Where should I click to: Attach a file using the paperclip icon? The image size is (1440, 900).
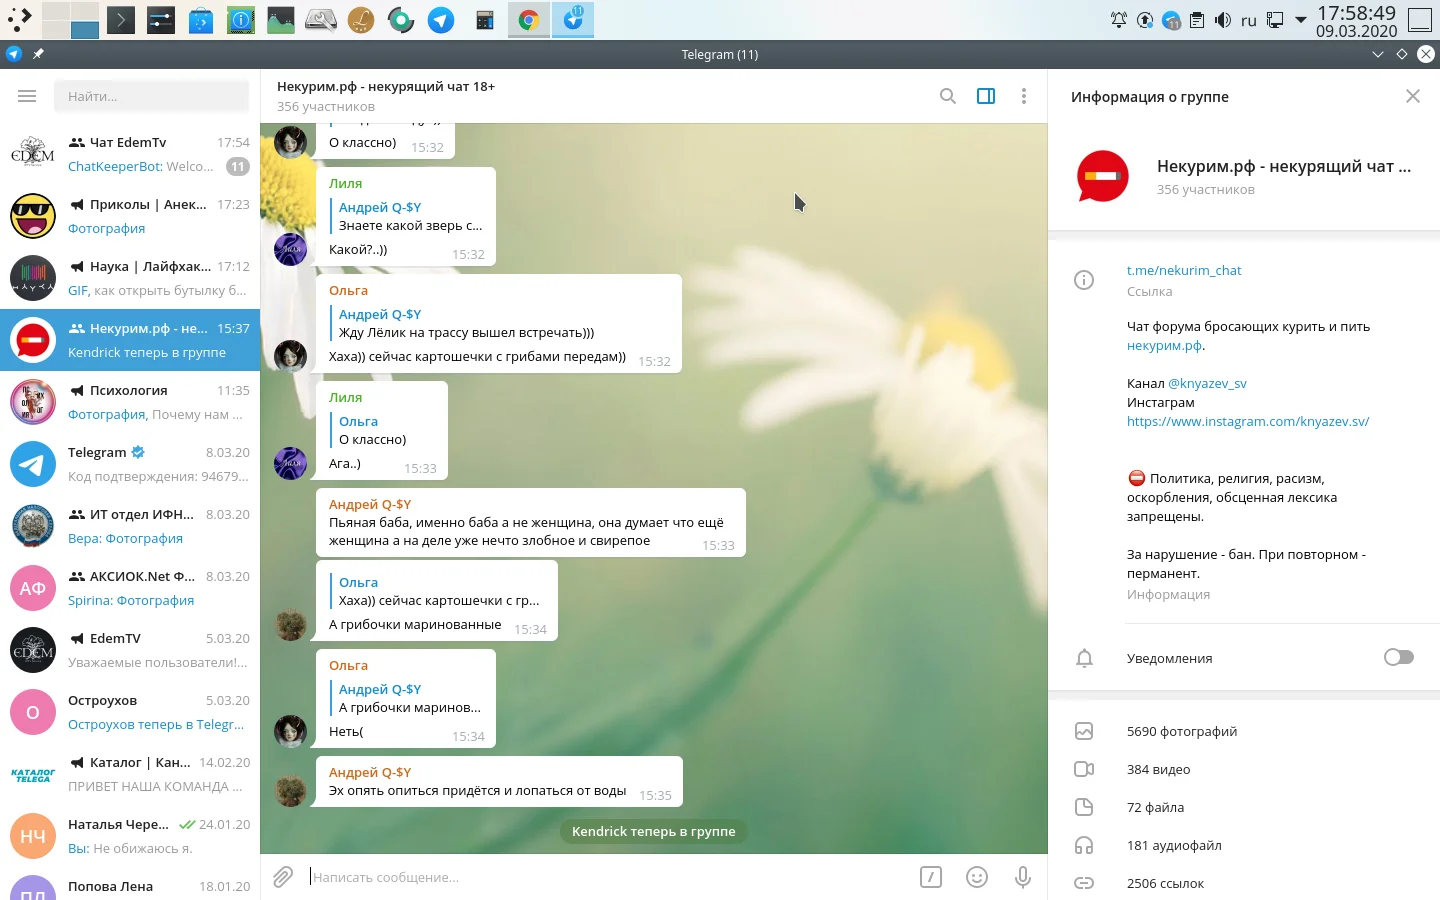[283, 877]
